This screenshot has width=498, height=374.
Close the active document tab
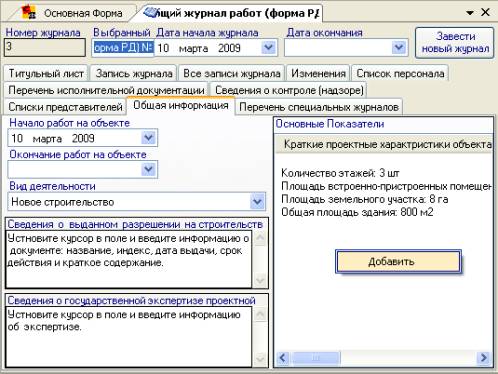[485, 12]
